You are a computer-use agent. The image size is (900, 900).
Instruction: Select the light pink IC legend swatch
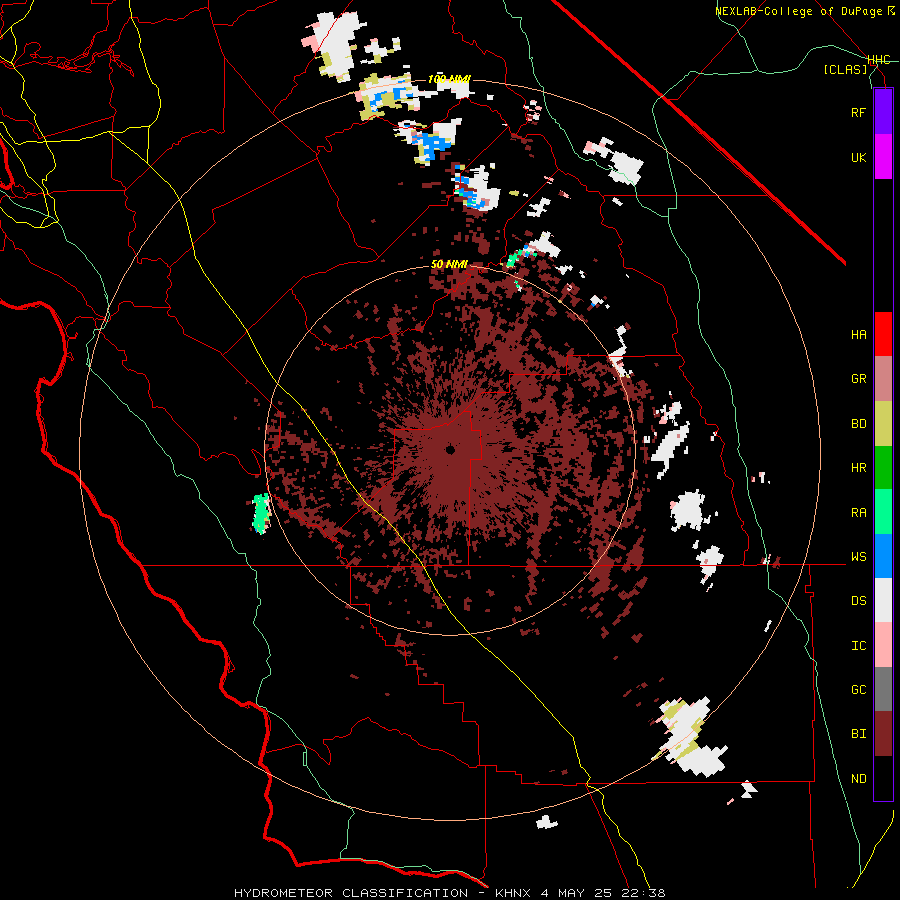point(883,645)
